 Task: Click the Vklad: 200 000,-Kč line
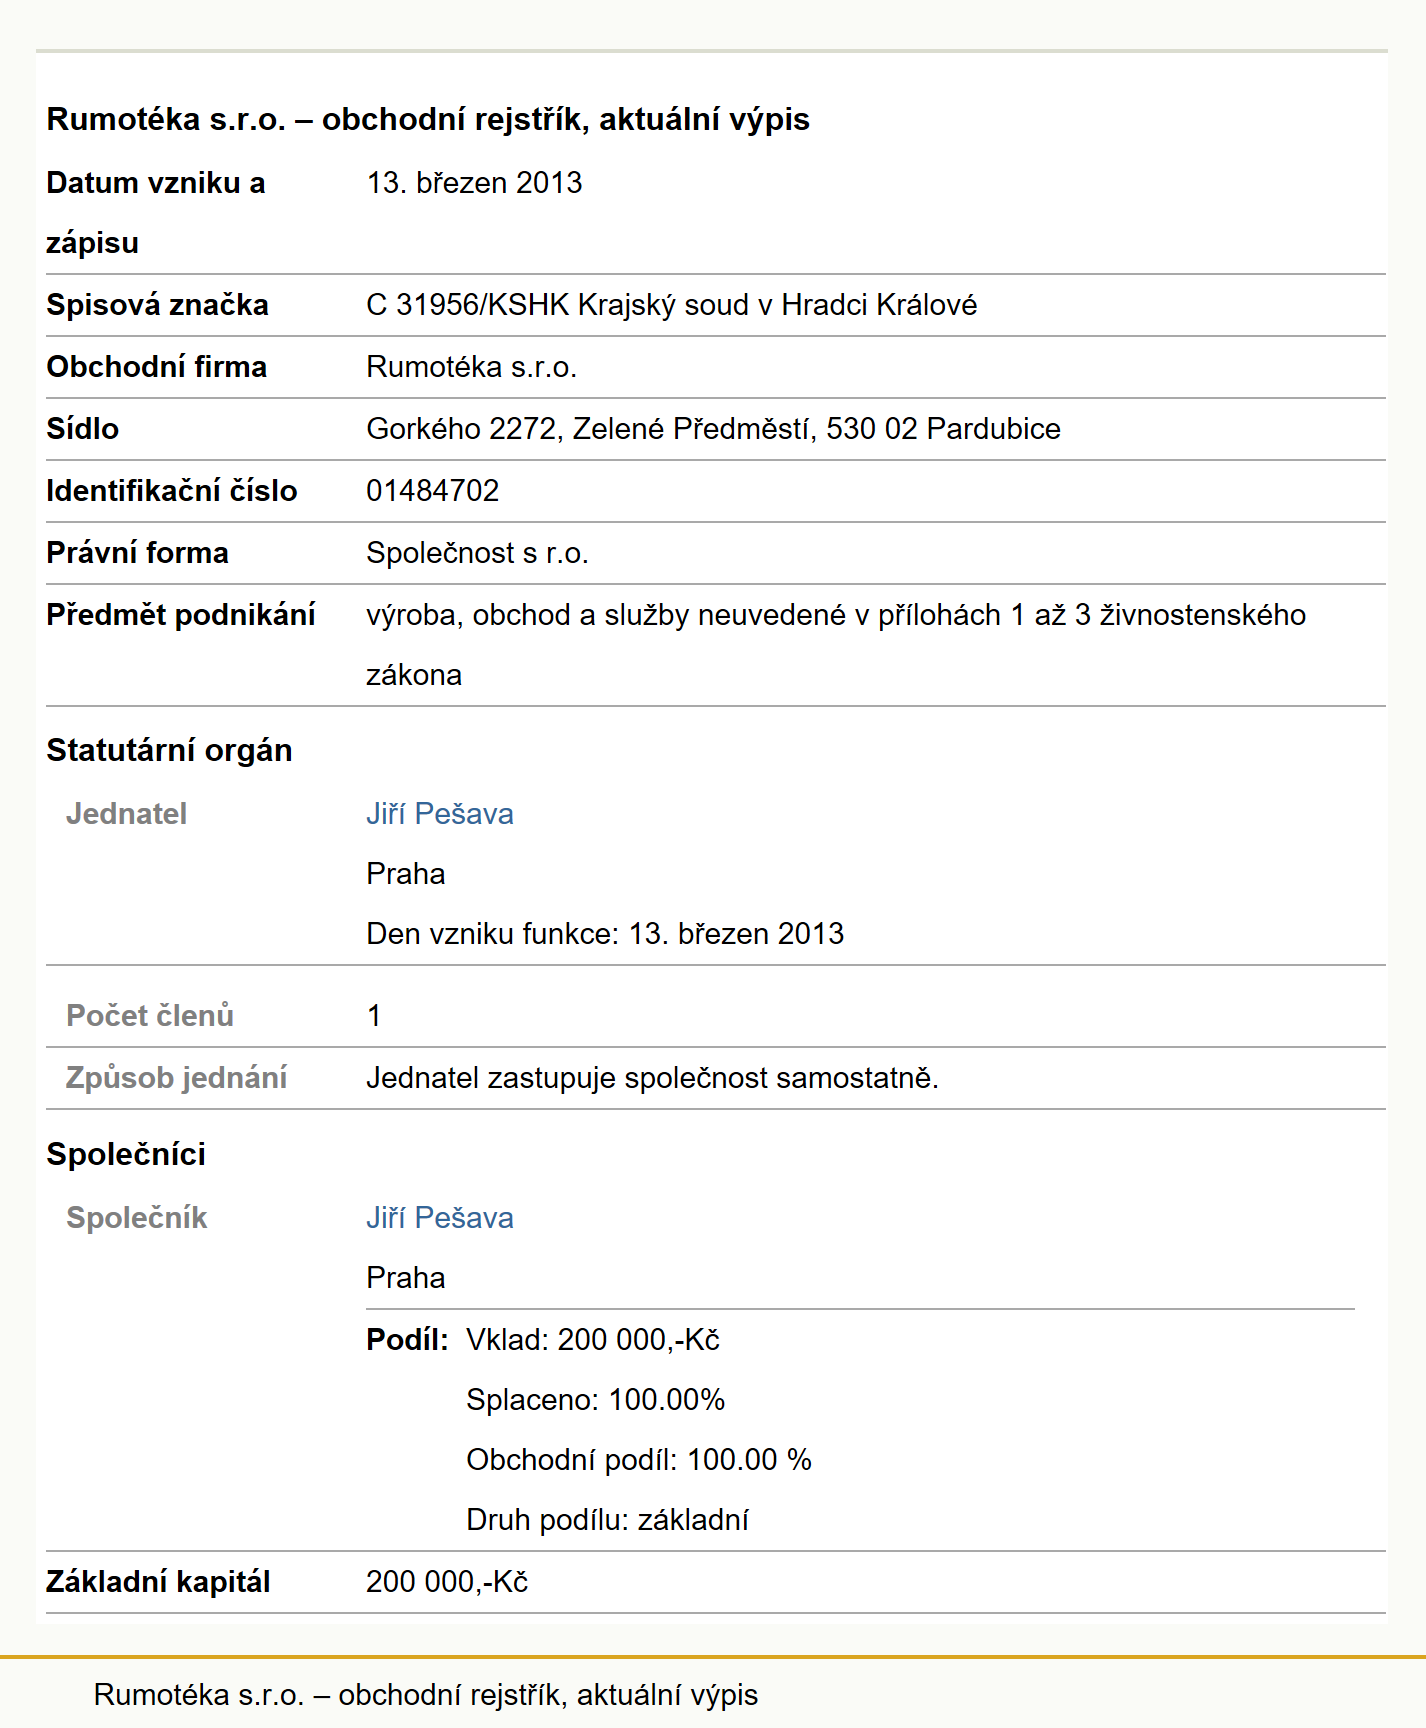[x=593, y=1339]
